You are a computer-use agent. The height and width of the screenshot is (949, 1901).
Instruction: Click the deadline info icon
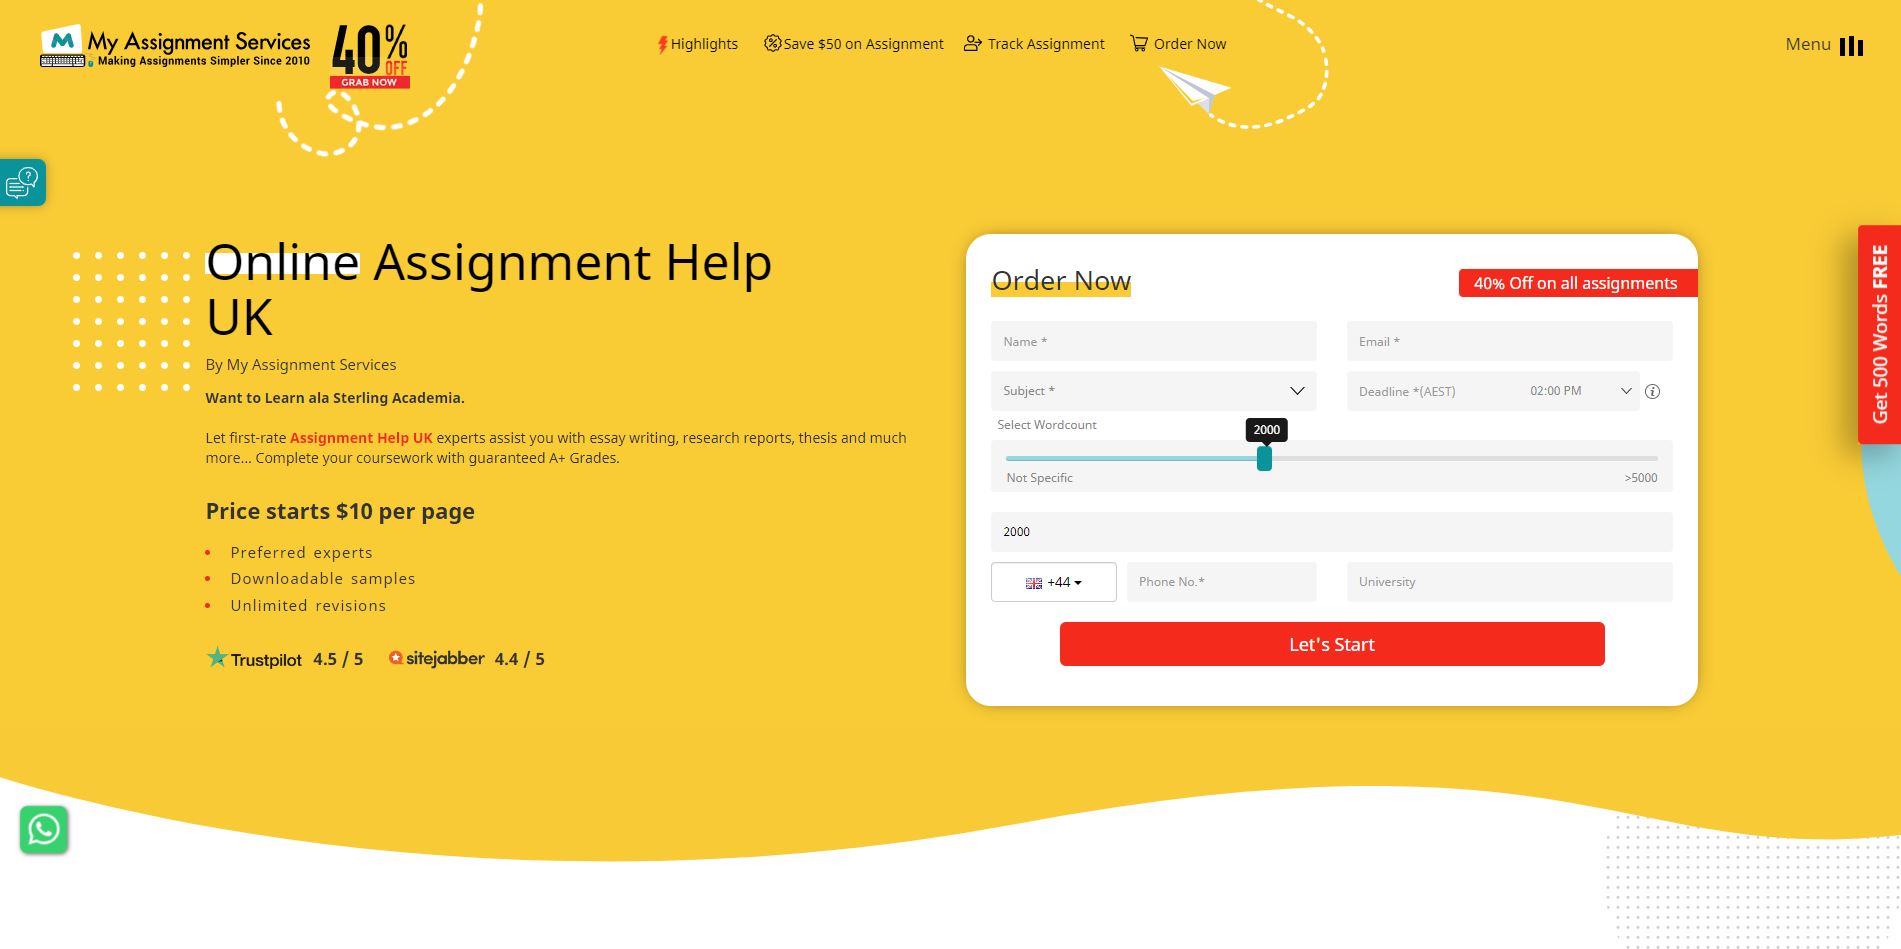click(1652, 392)
